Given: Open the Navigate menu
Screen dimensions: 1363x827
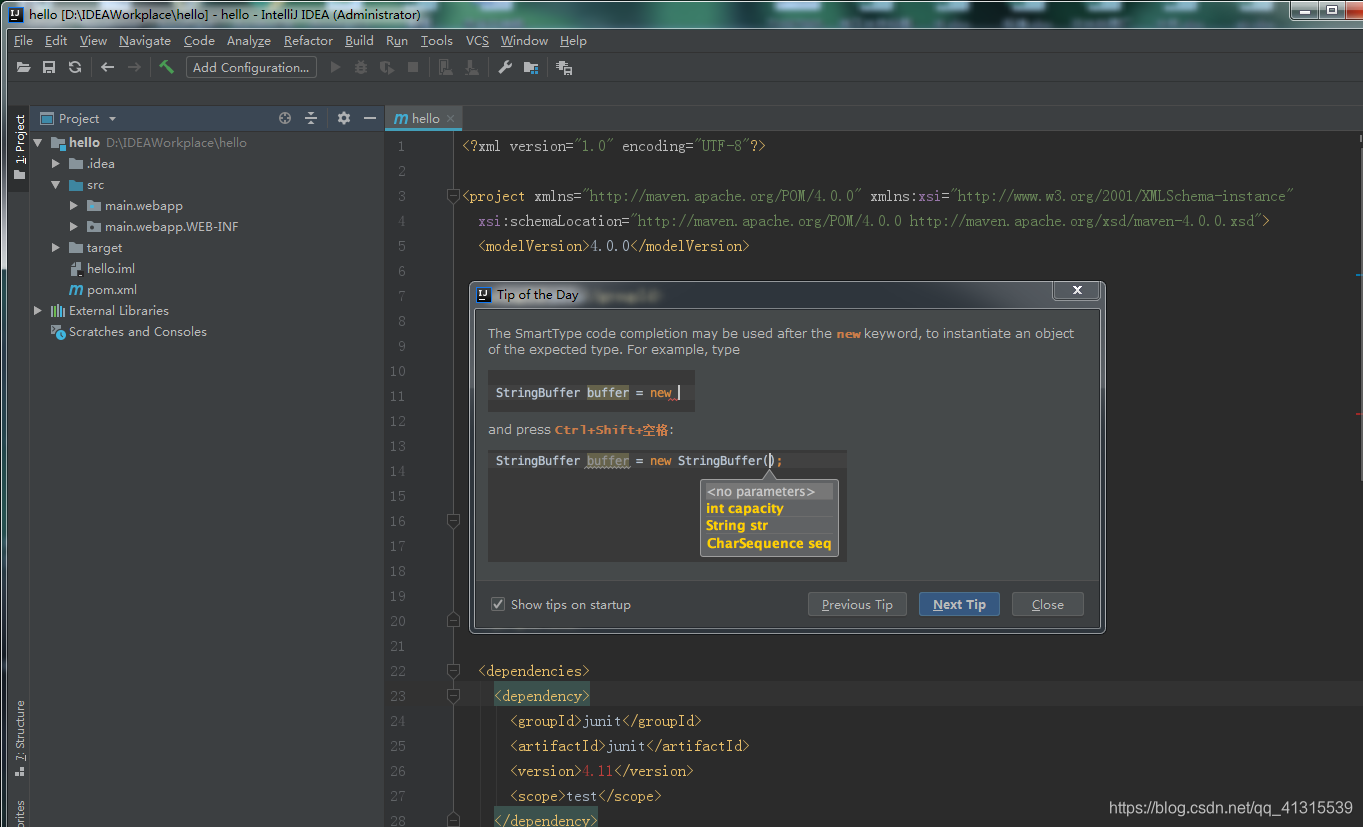Looking at the screenshot, I should (145, 41).
